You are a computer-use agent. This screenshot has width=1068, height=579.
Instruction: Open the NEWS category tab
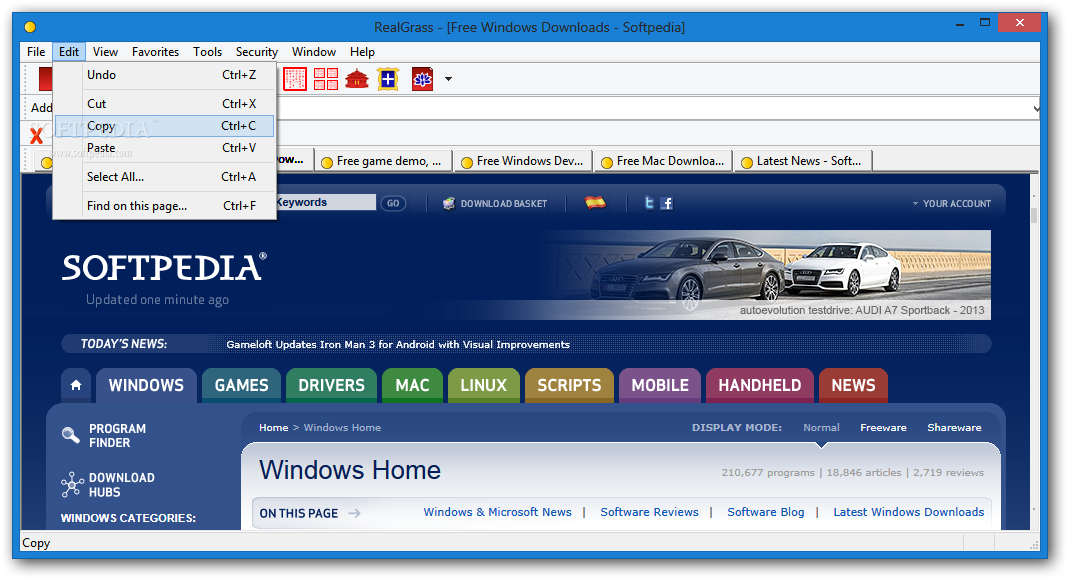click(x=853, y=386)
